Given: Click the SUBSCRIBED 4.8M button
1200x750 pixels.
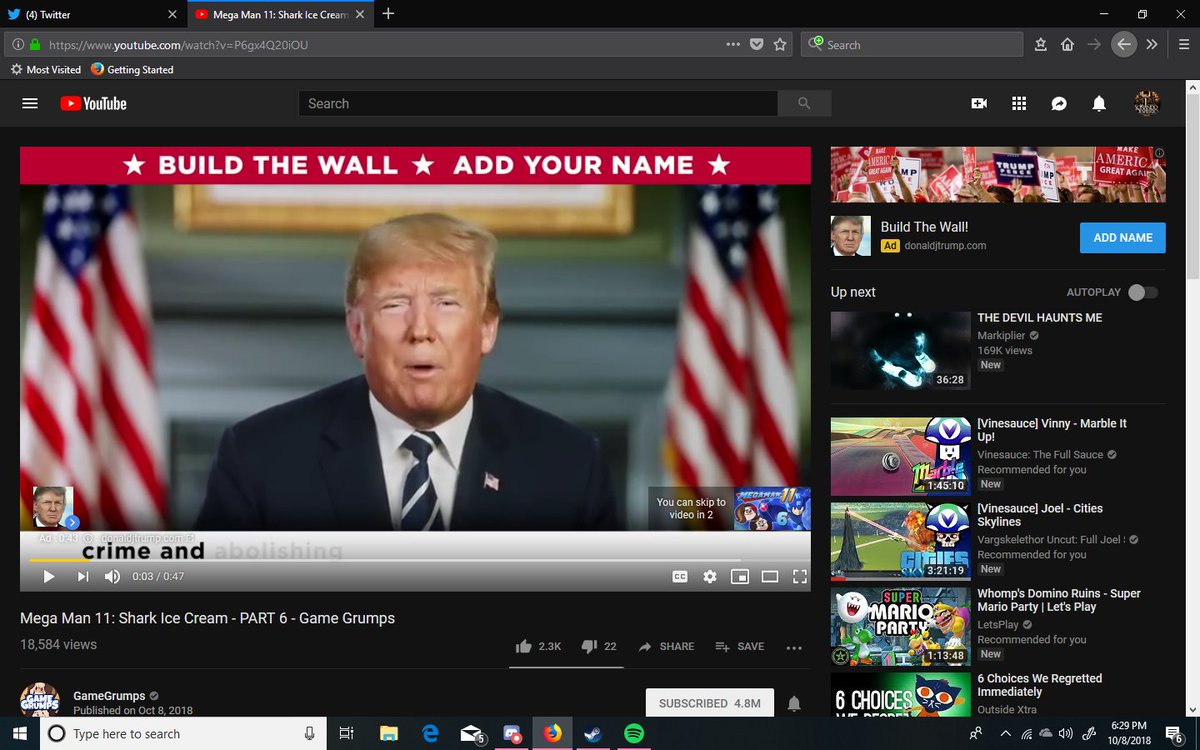Looking at the screenshot, I should [710, 703].
